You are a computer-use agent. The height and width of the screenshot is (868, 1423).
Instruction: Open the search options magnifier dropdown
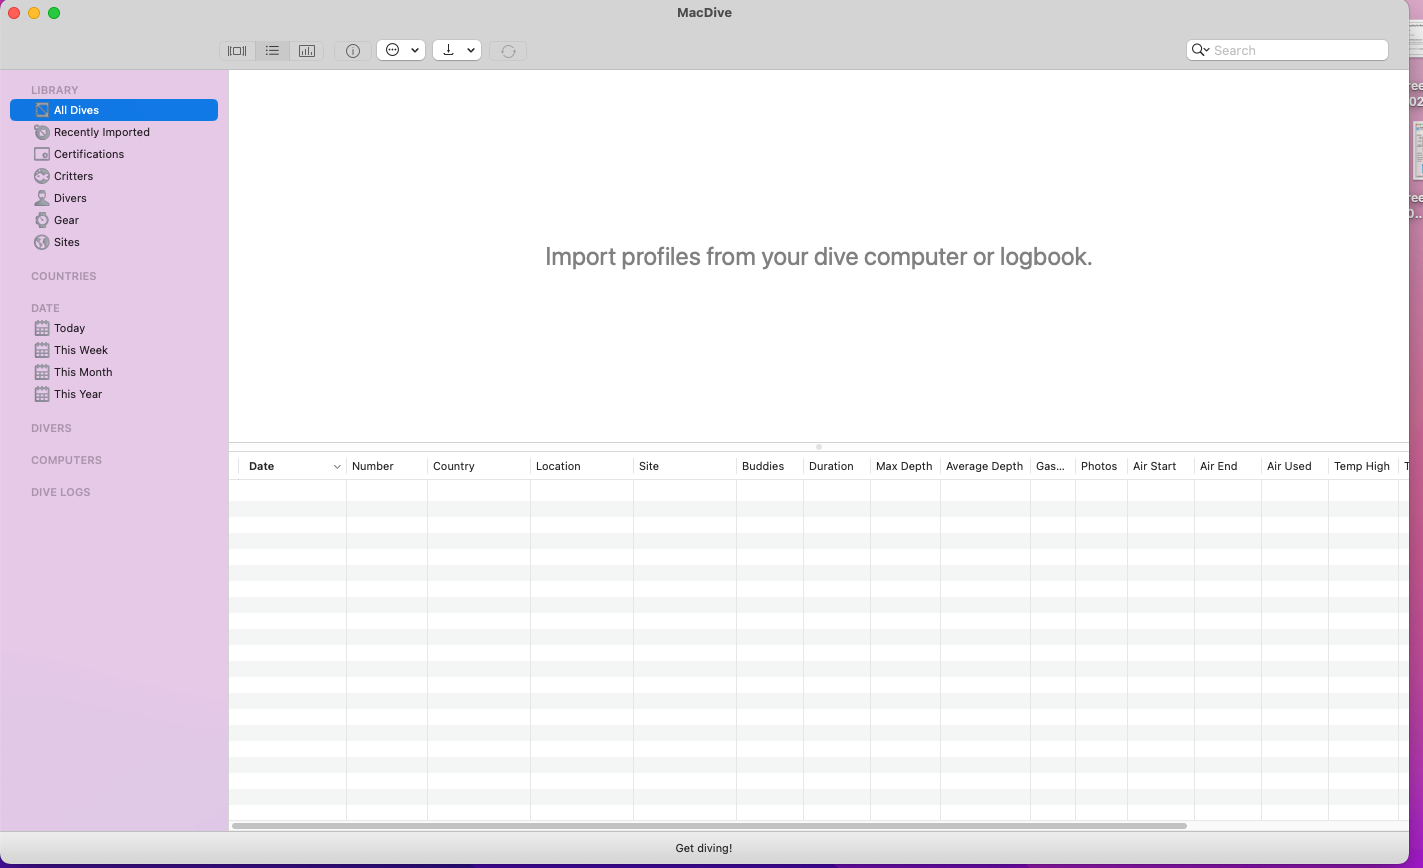coord(1200,50)
